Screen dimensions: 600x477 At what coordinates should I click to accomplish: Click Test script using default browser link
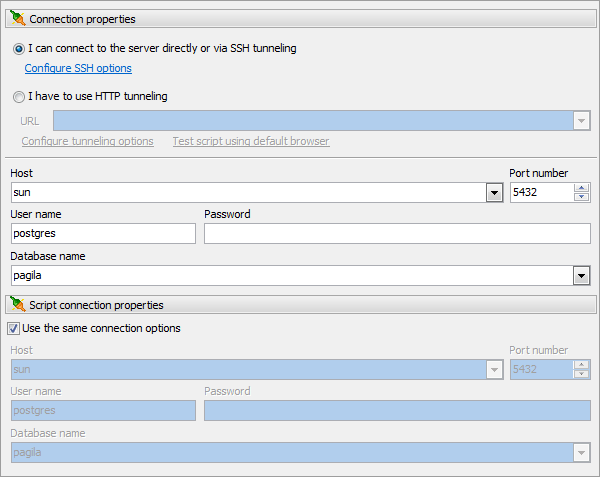pyautogui.click(x=251, y=141)
